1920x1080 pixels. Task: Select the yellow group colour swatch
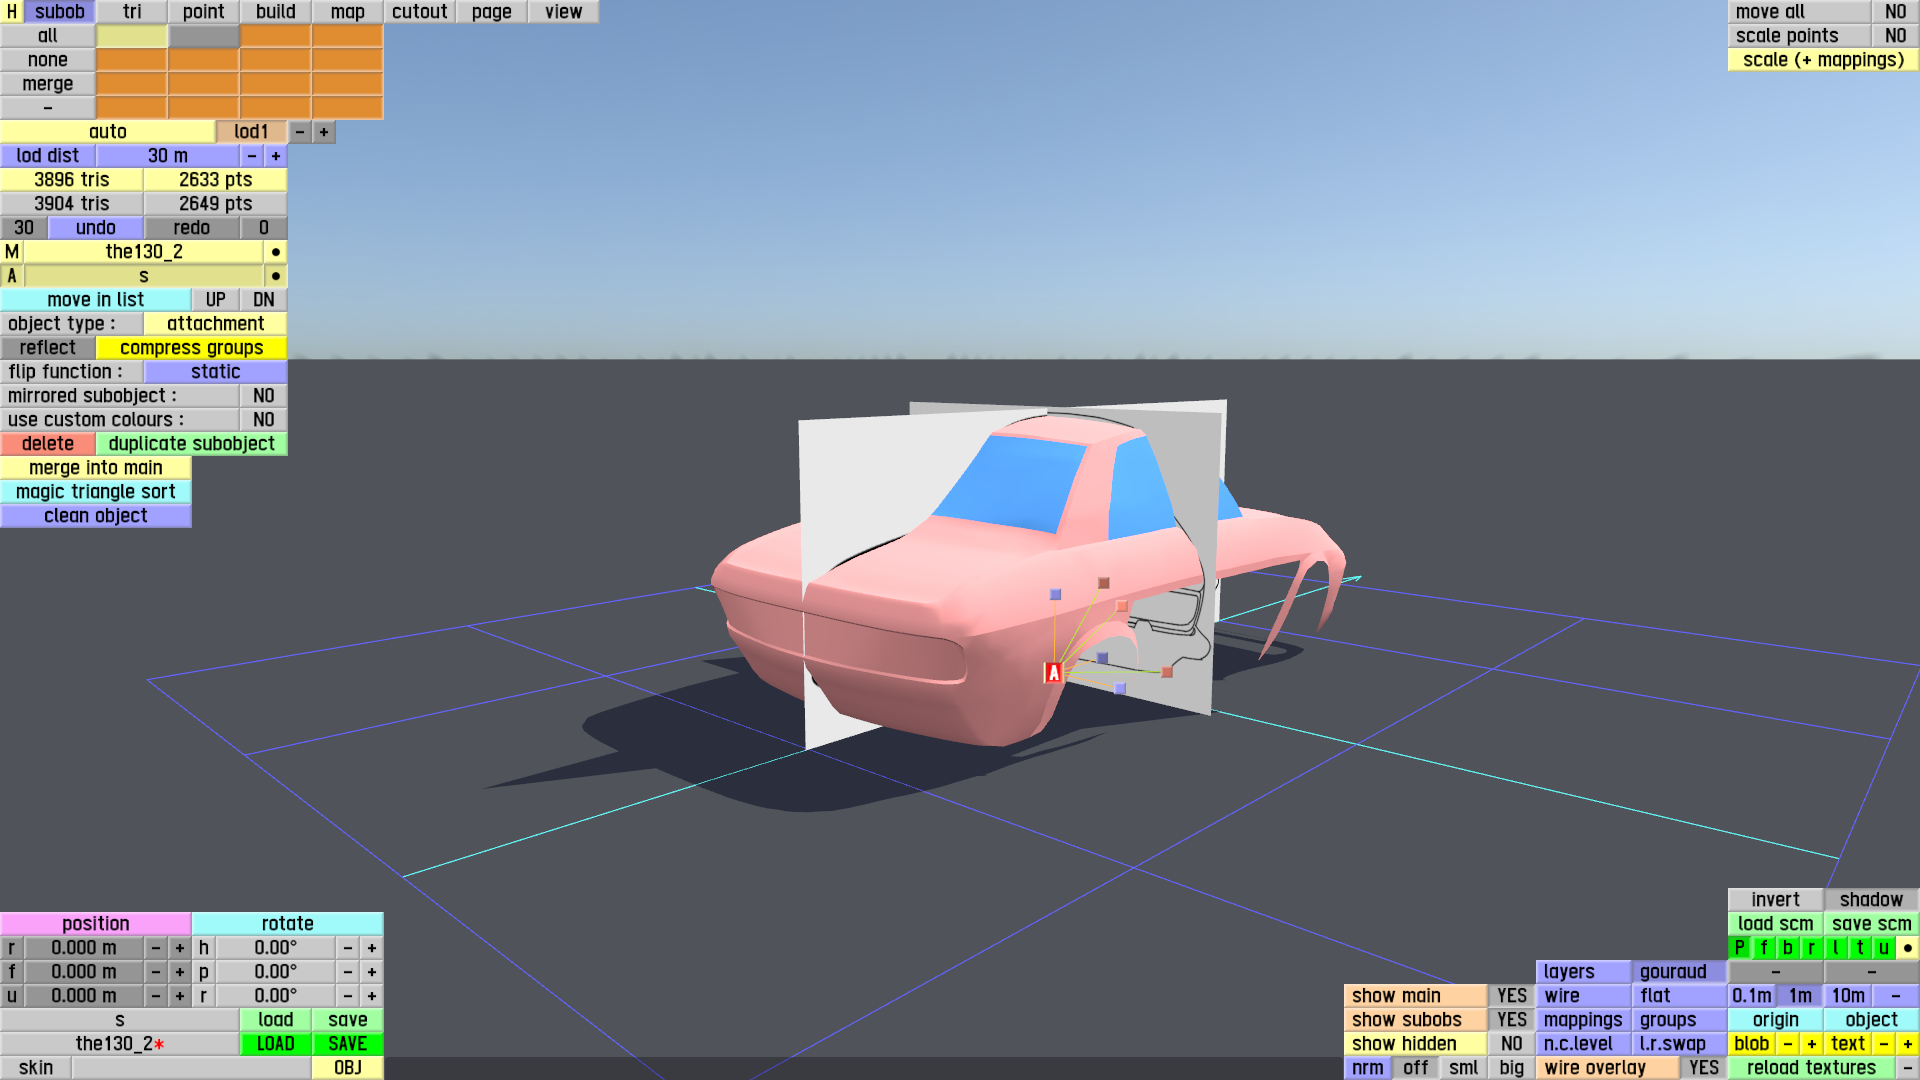click(131, 36)
